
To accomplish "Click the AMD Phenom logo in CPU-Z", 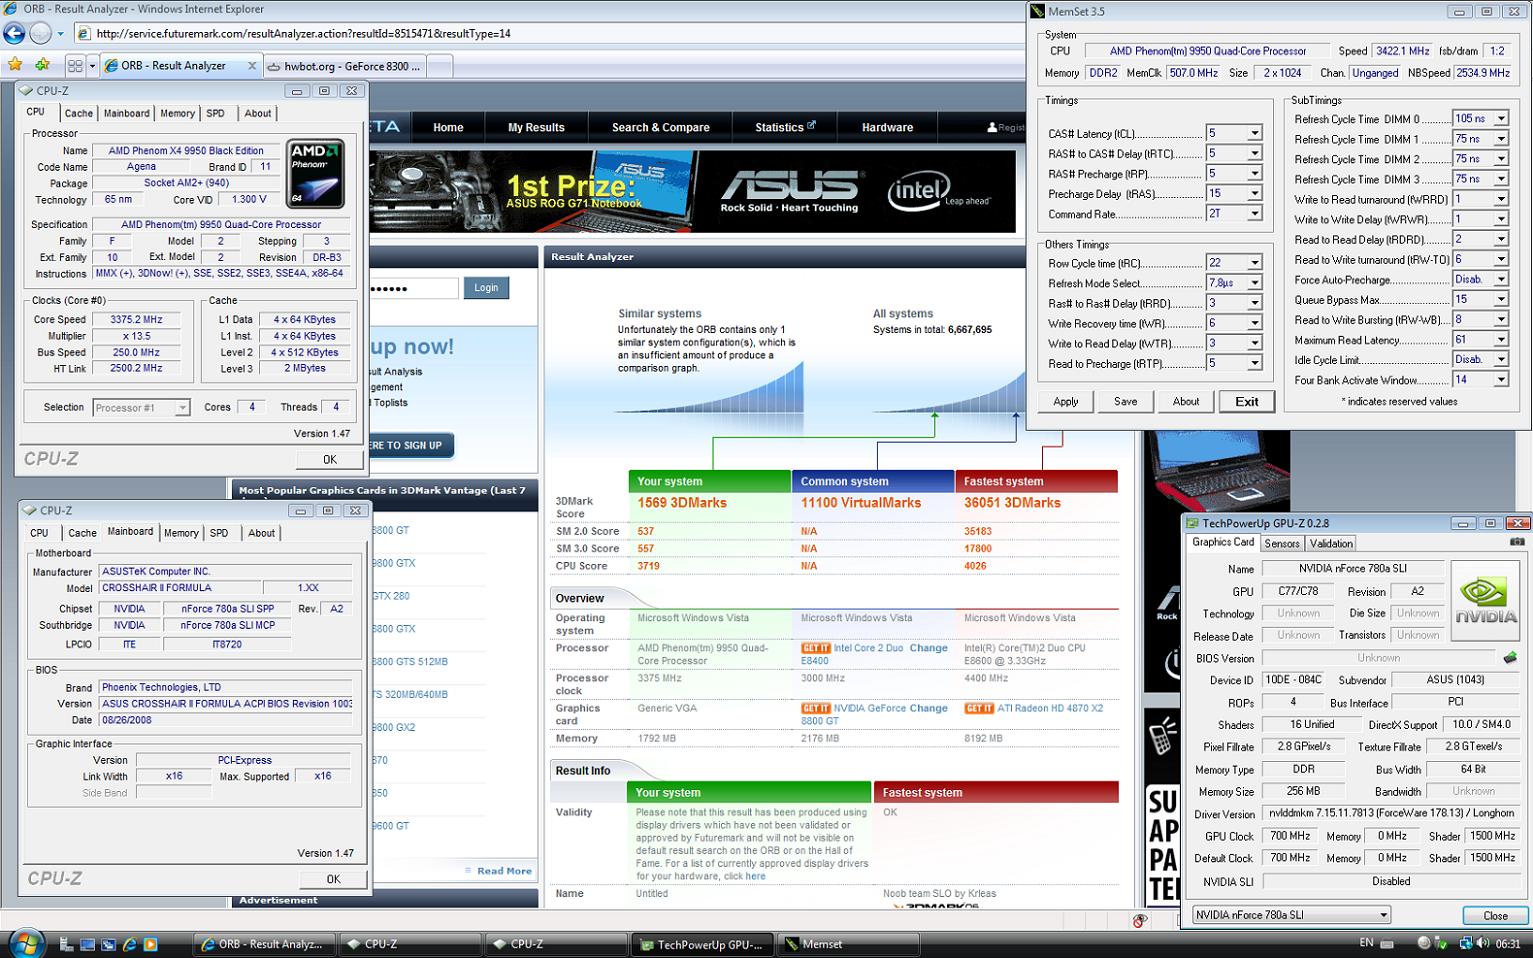I will (315, 173).
